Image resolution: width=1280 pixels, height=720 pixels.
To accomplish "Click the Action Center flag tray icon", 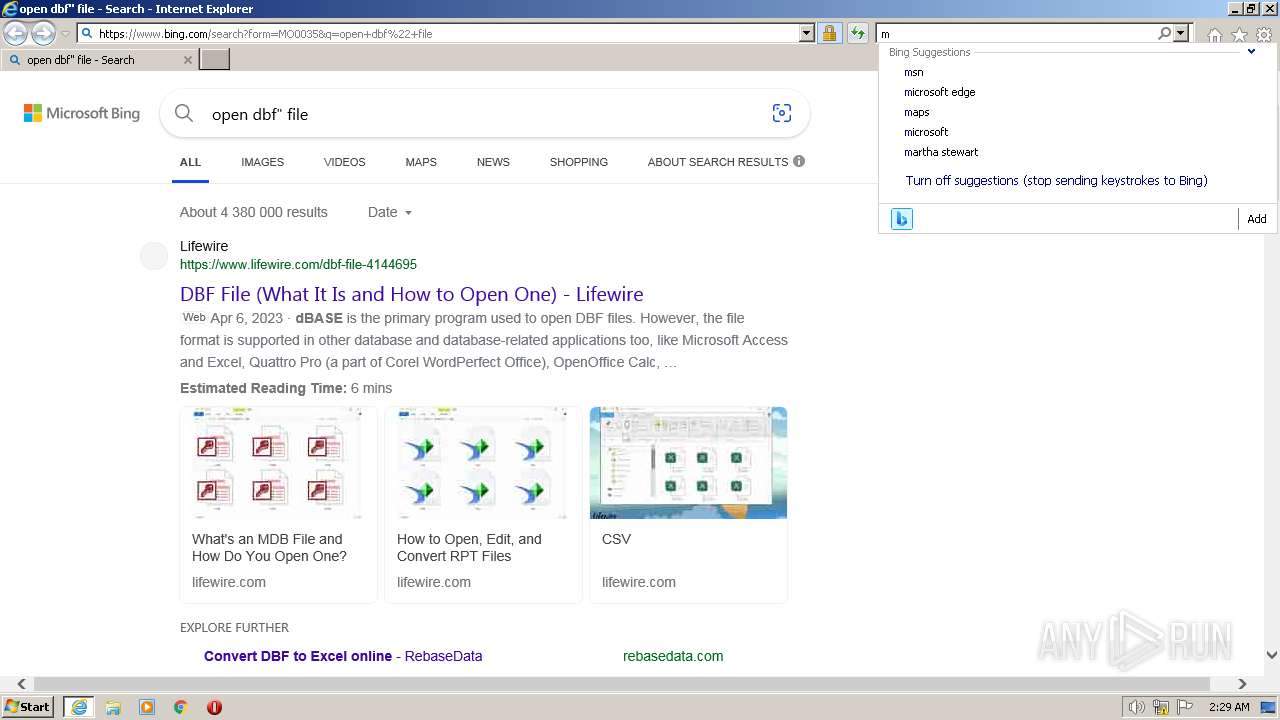I will click(1185, 707).
